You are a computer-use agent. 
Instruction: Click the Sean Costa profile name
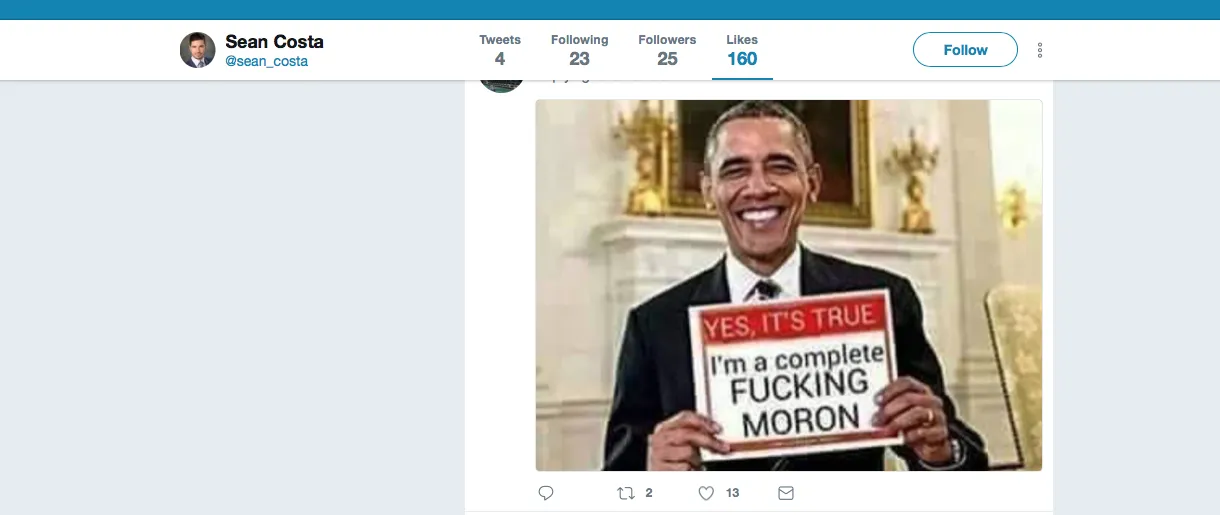tap(274, 42)
